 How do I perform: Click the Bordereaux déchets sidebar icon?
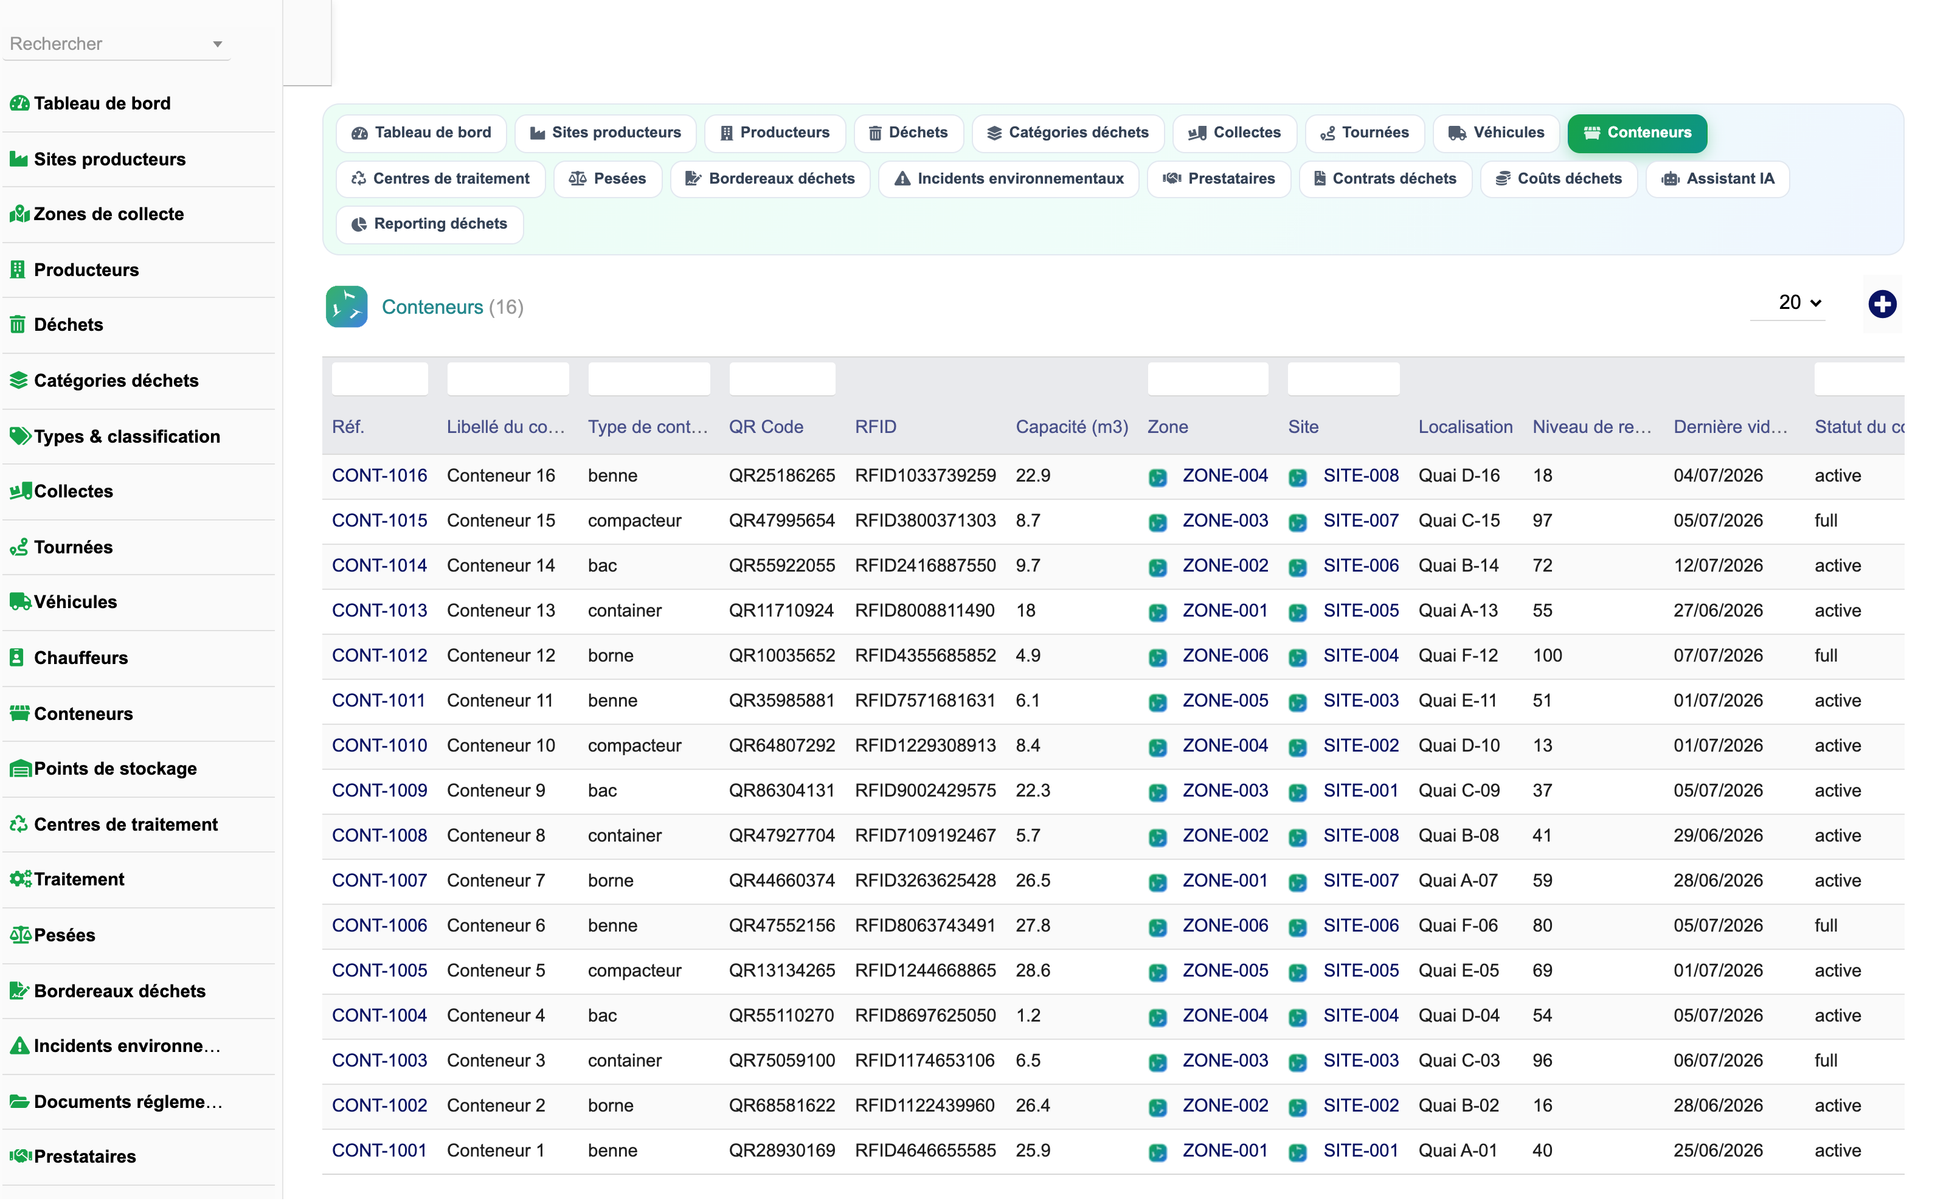[19, 991]
